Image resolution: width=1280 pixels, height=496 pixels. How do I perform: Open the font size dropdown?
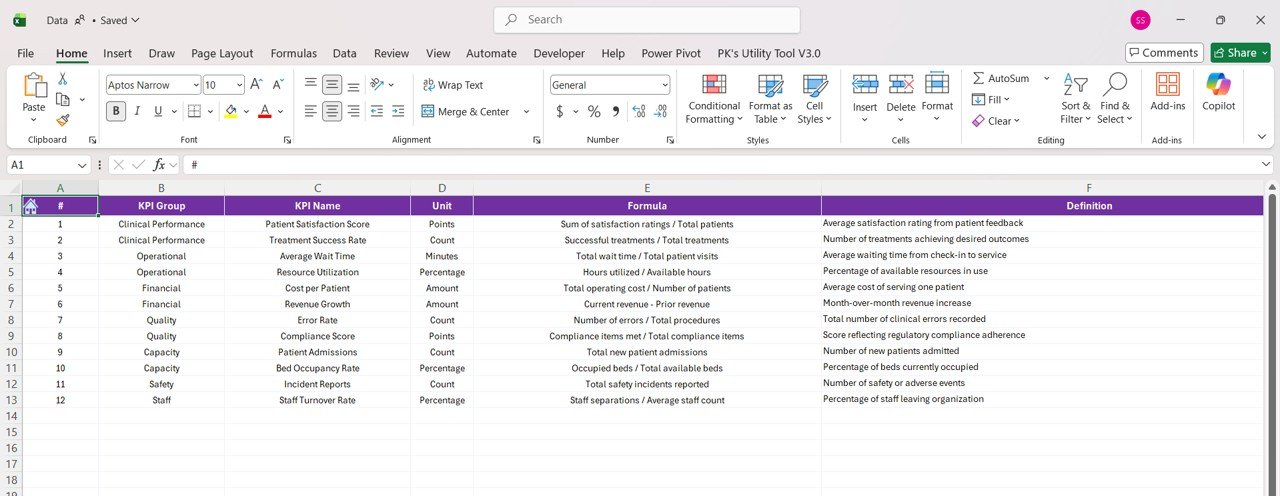[x=239, y=85]
